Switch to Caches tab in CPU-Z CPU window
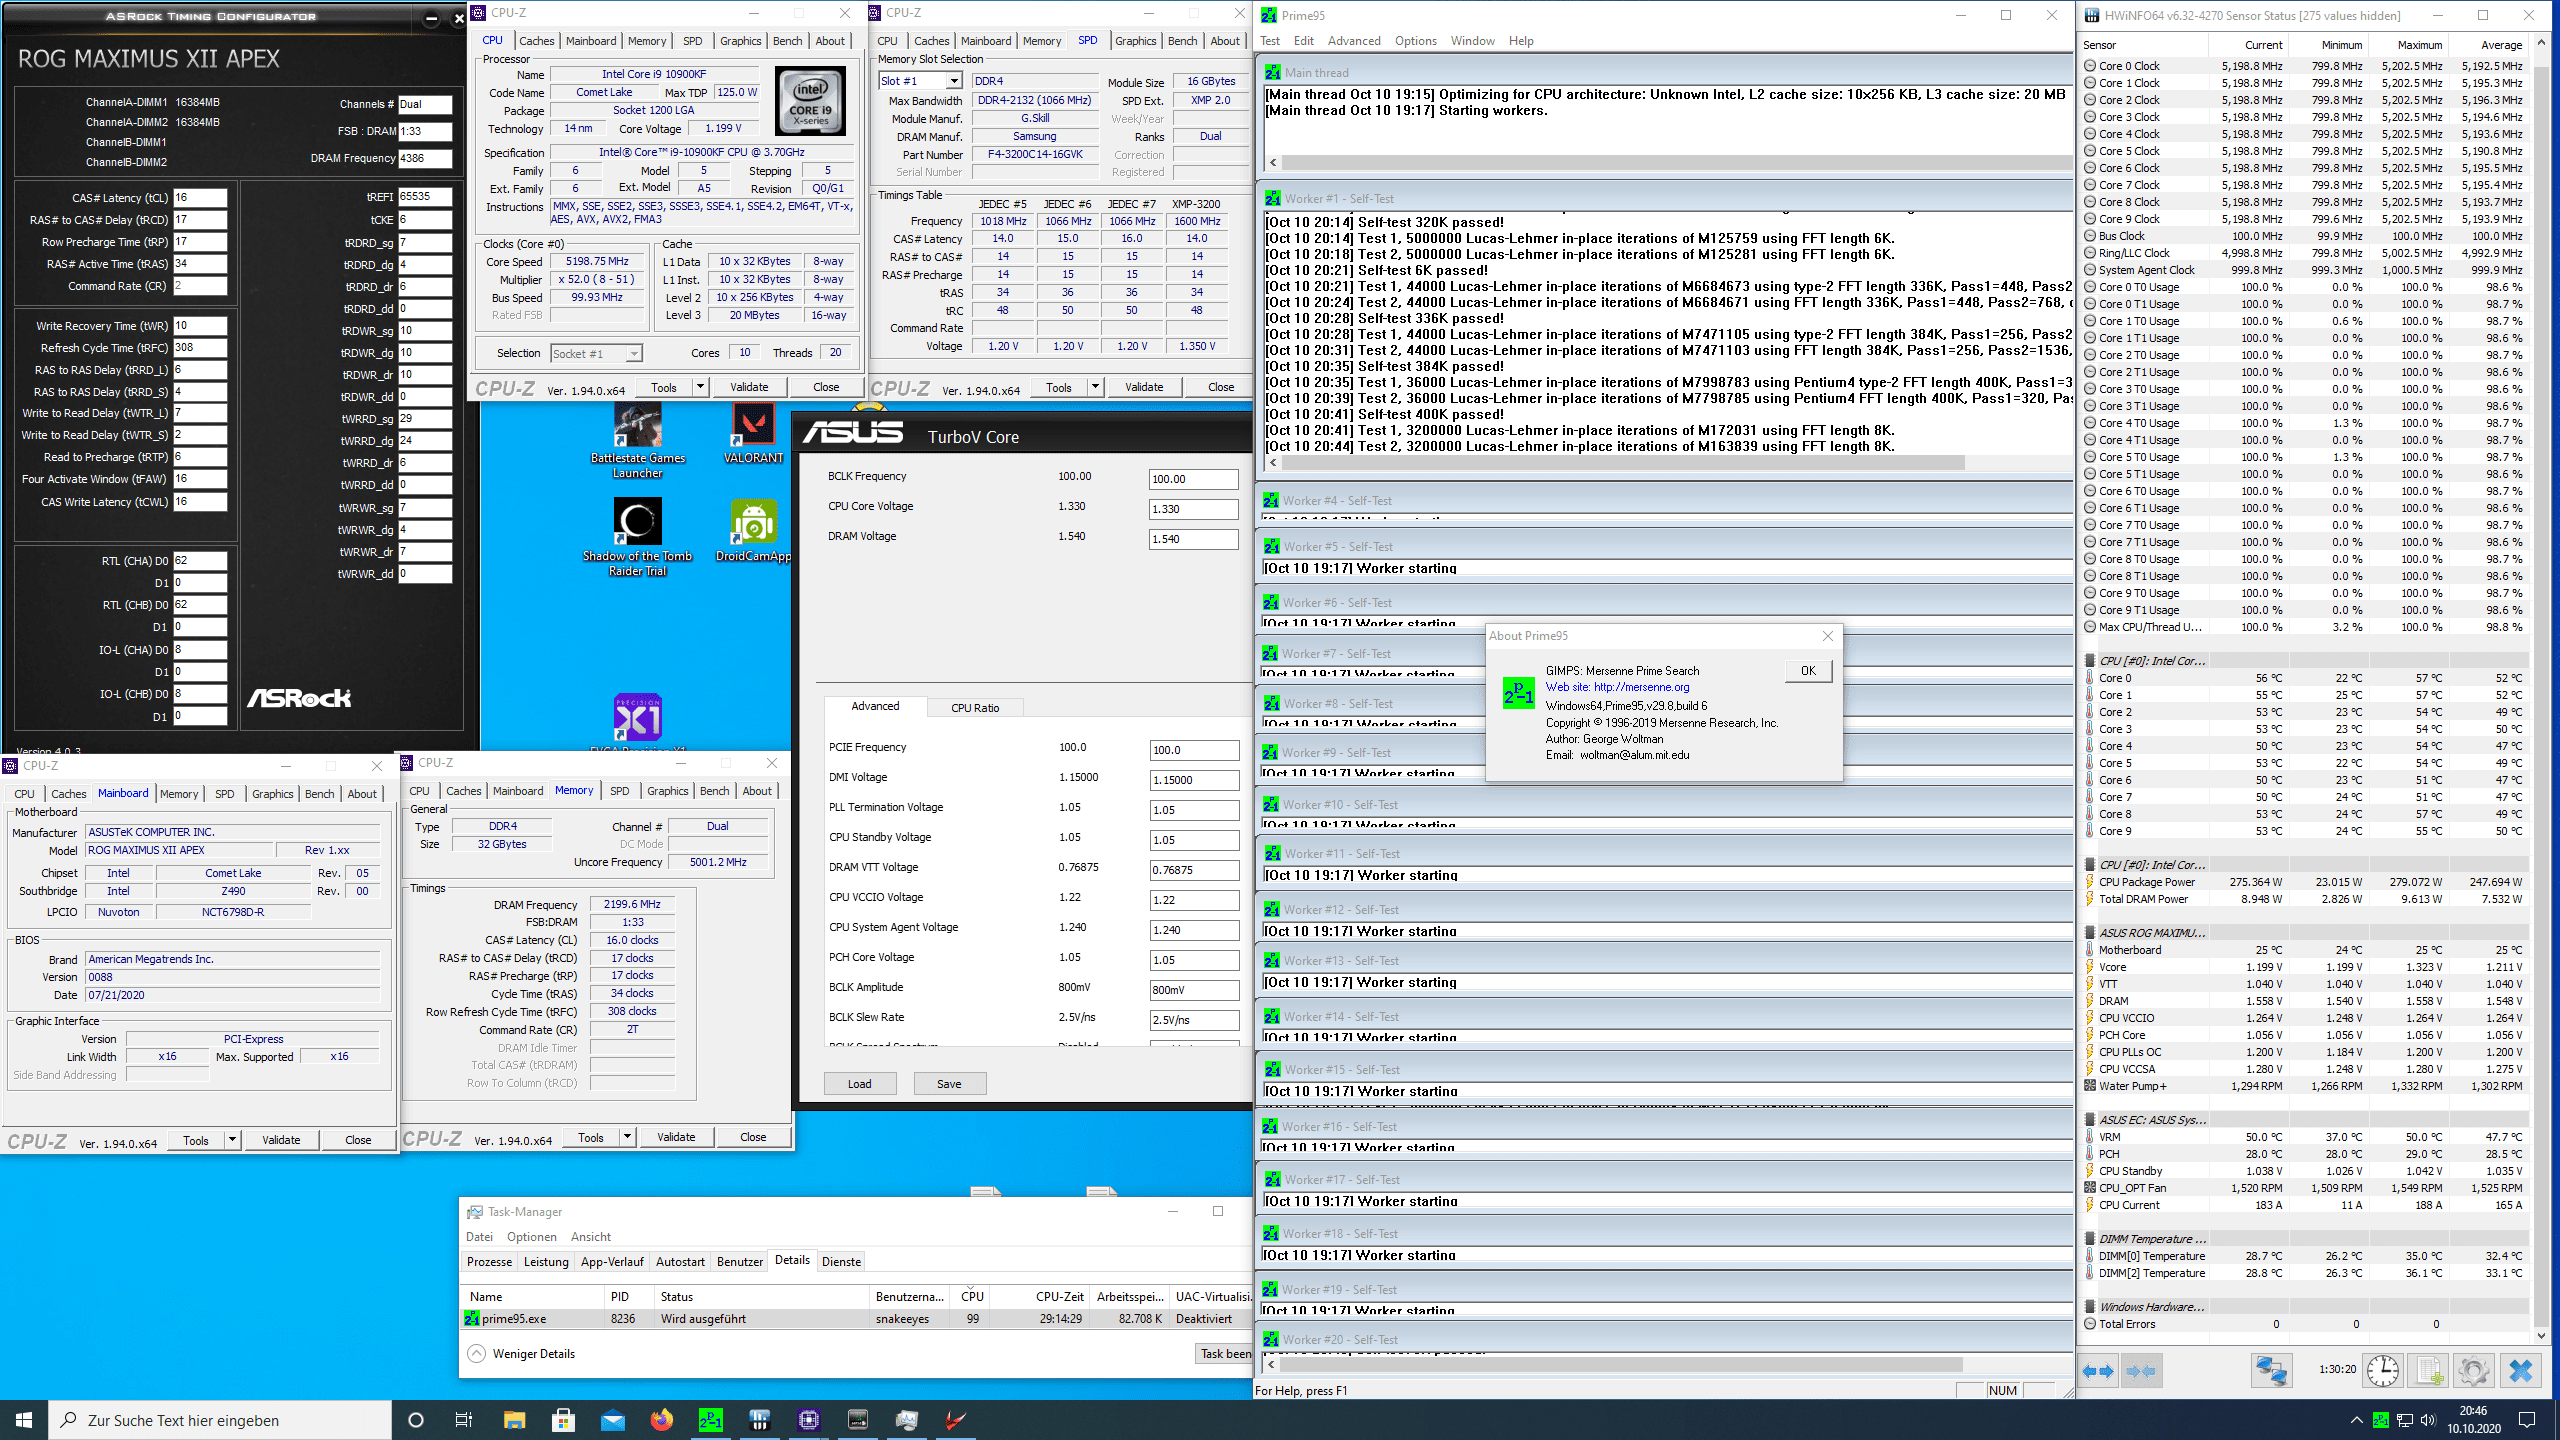The width and height of the screenshot is (2560, 1440). coord(536,41)
